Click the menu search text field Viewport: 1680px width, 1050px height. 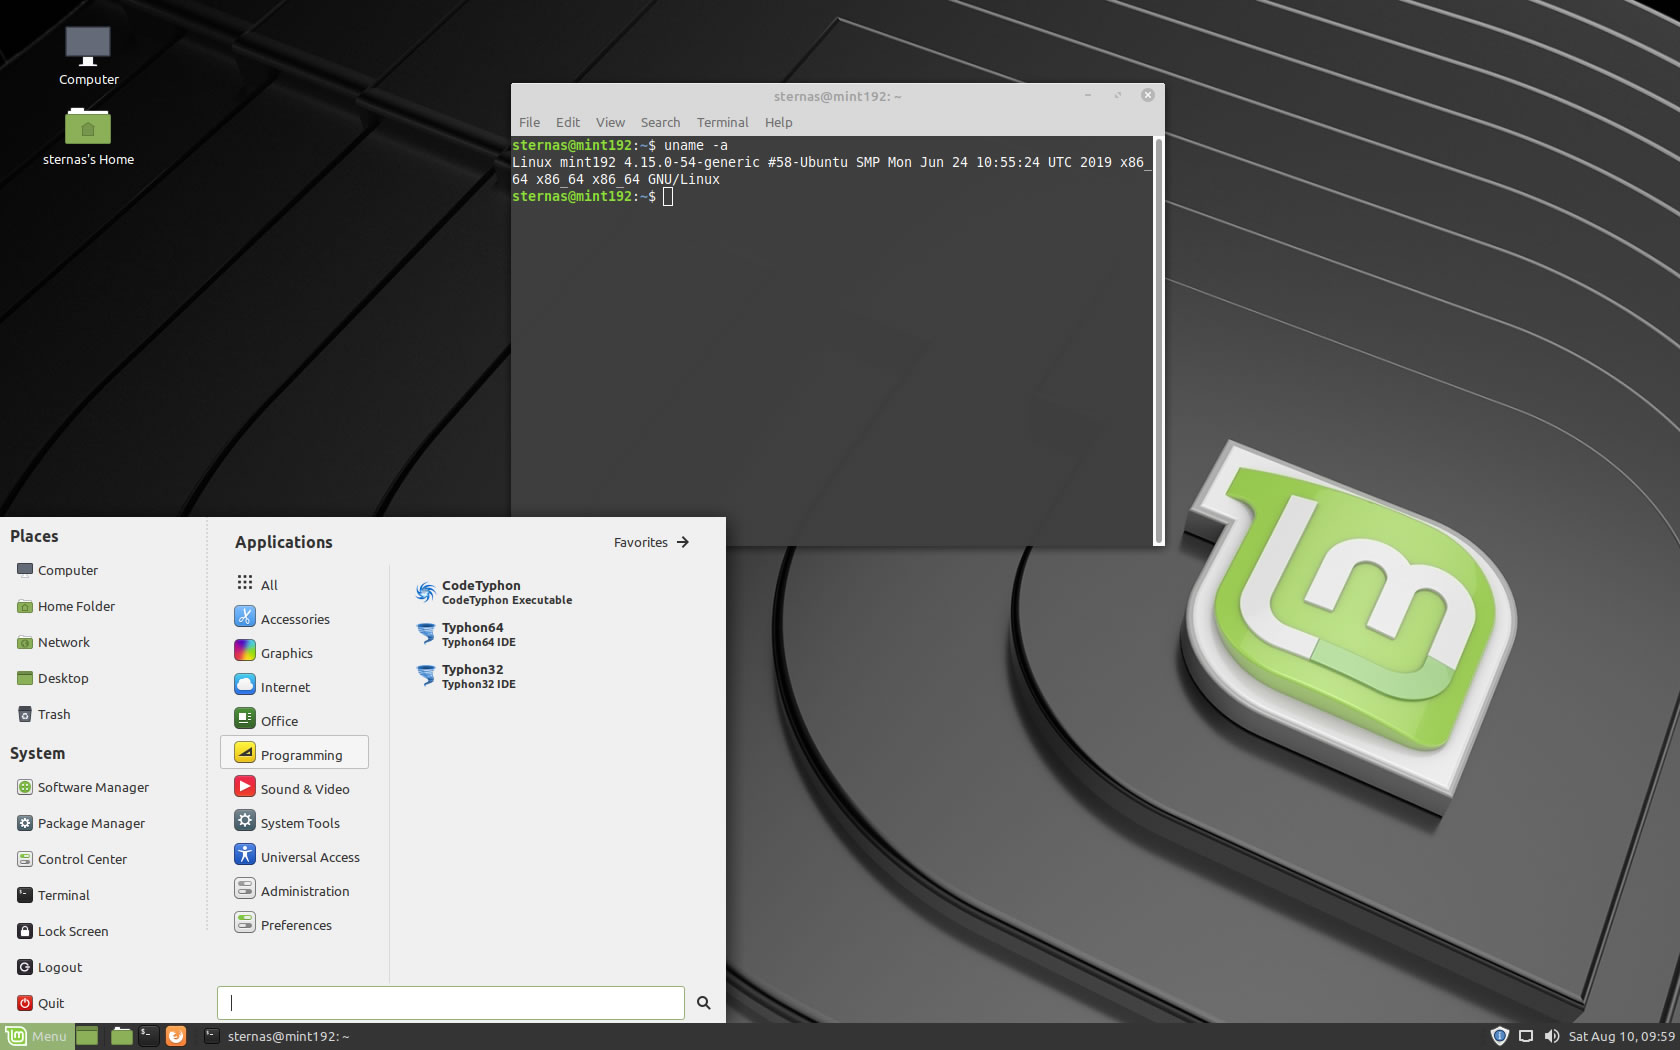(x=451, y=1003)
